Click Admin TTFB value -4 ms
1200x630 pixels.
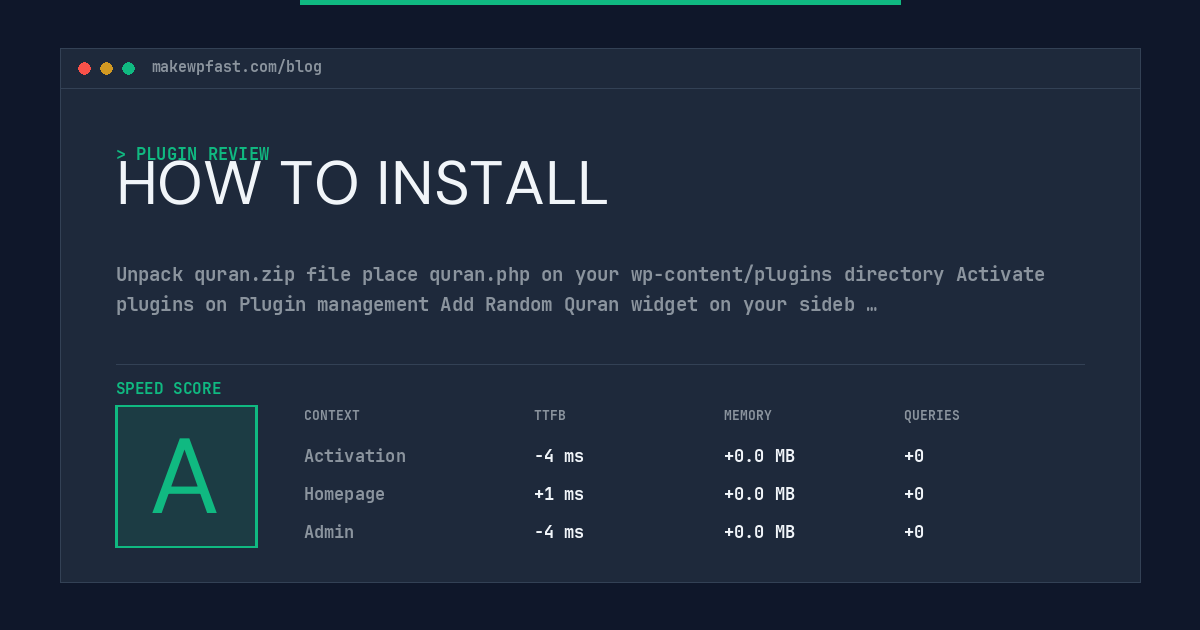(559, 532)
